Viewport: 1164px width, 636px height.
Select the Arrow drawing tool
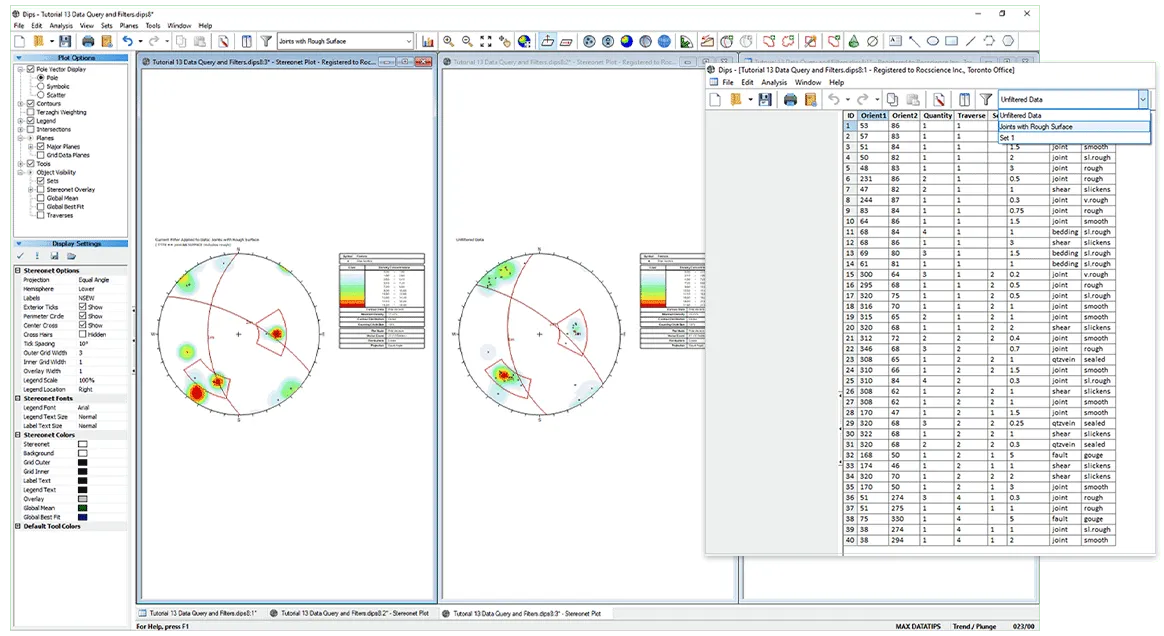coord(914,42)
